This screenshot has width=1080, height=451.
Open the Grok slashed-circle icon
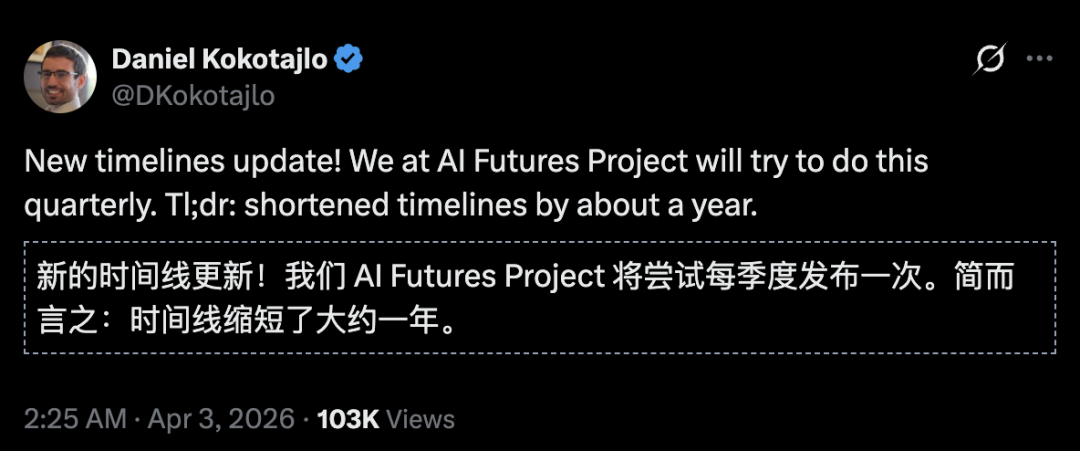(x=988, y=60)
